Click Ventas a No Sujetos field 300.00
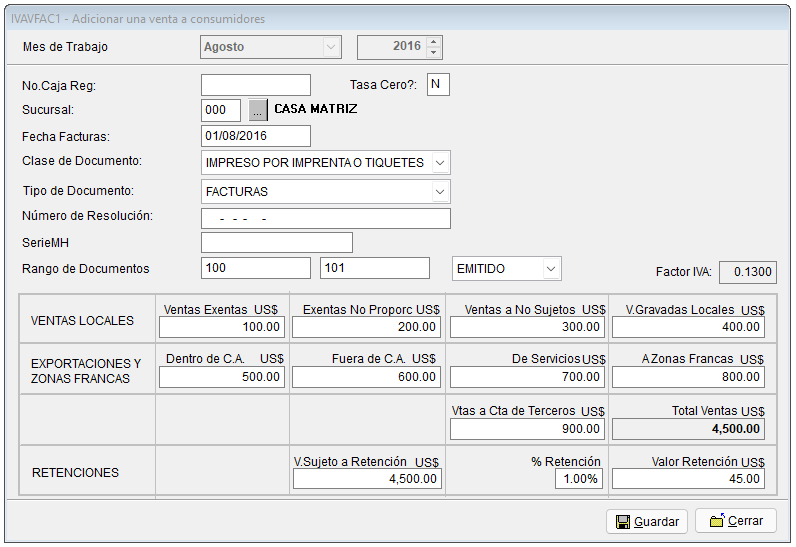Viewport: 796px width, 547px height. 527,327
